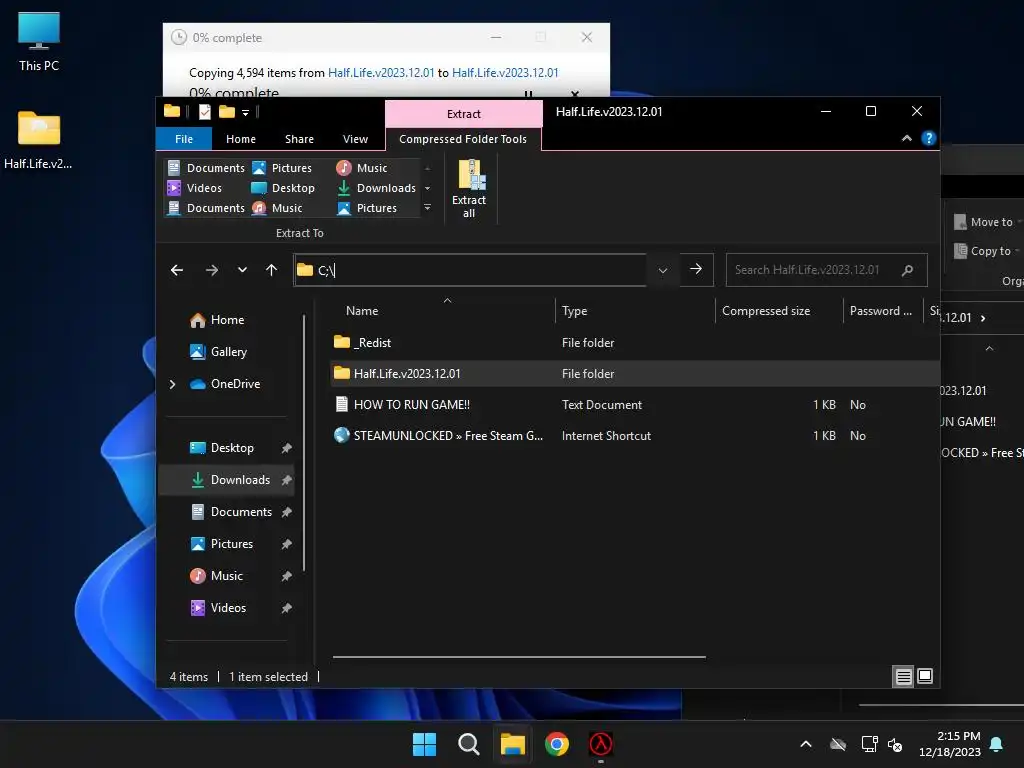The image size is (1024, 768).
Task: Expand the OneDrive tree node
Action: [x=172, y=384]
